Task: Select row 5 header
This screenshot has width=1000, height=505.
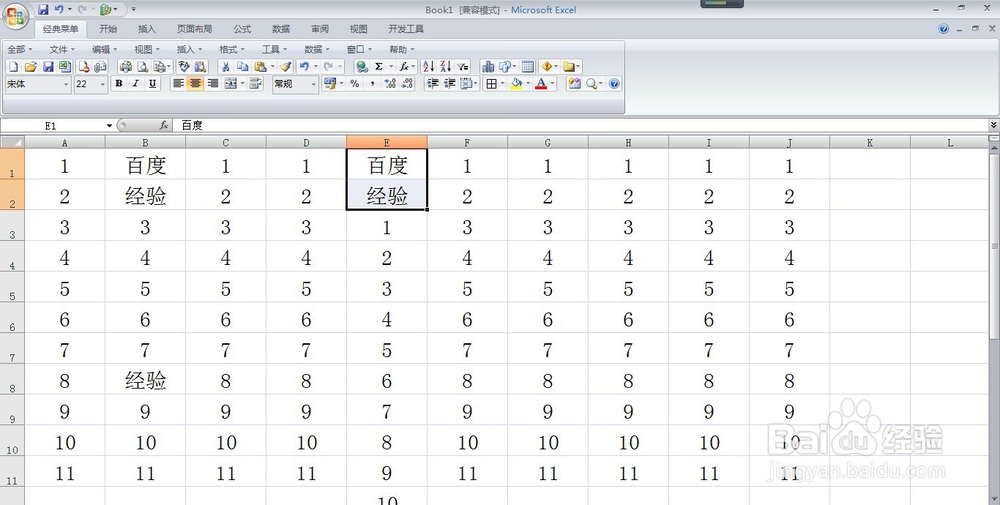Action: click(12, 288)
